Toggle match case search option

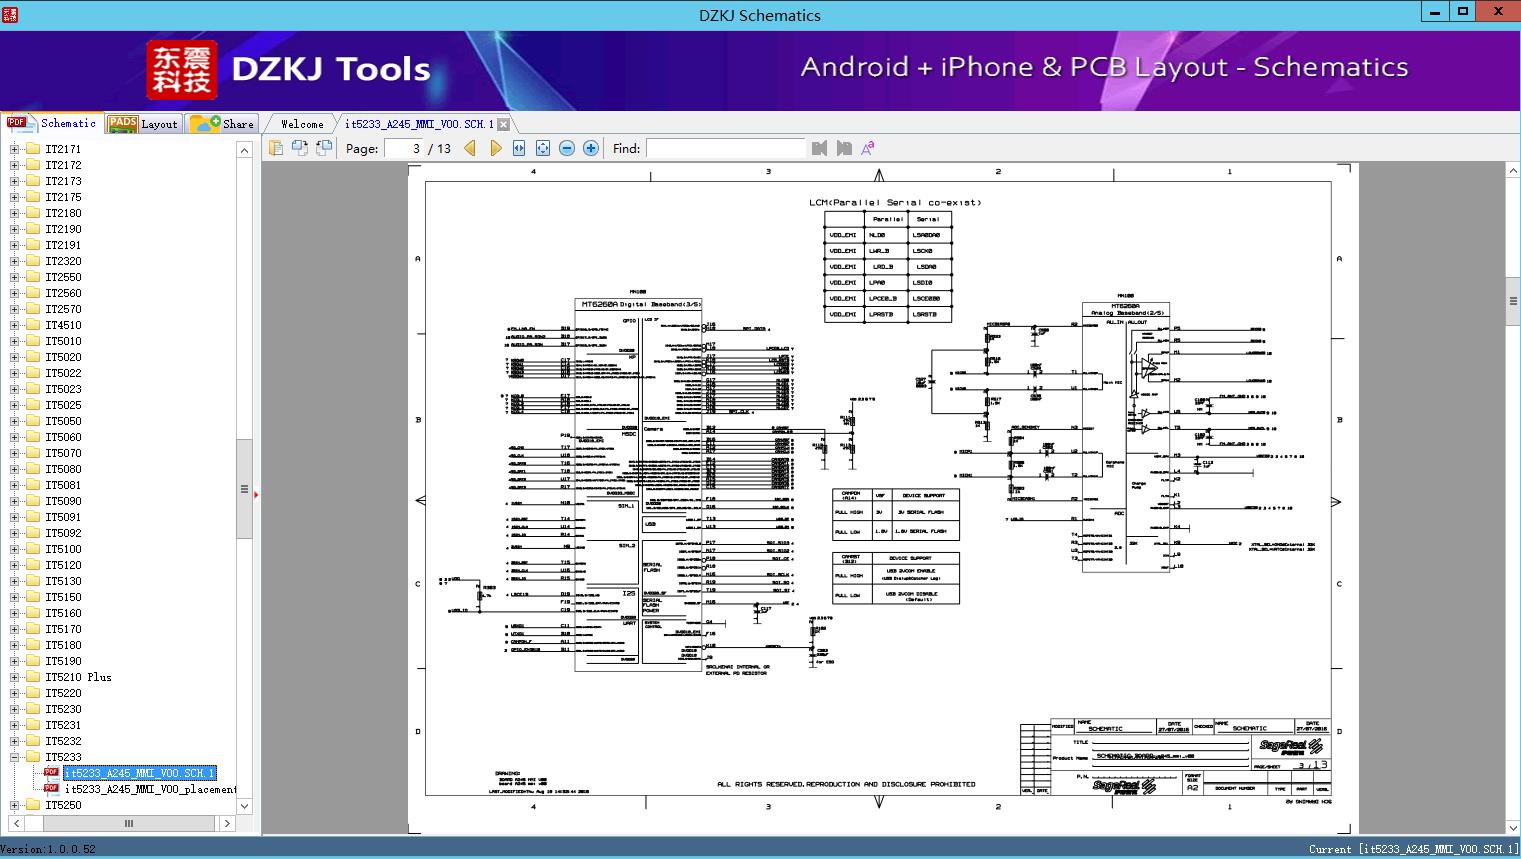tap(868, 148)
